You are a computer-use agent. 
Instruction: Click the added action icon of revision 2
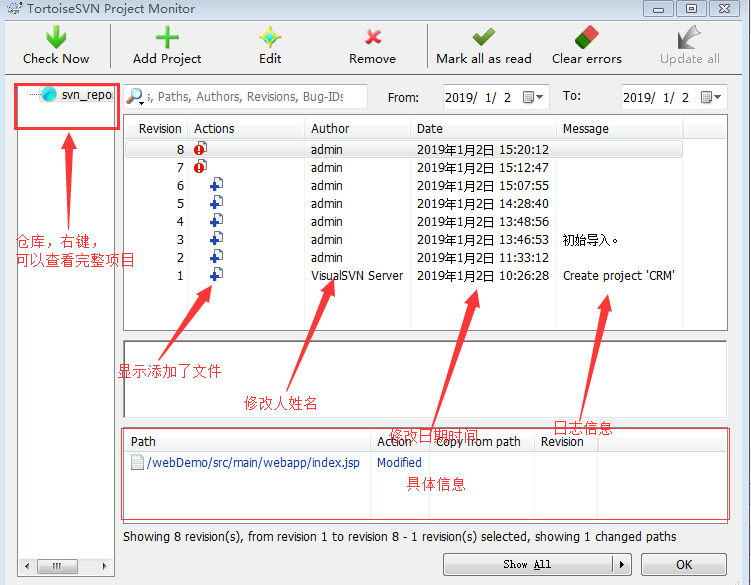(x=216, y=257)
